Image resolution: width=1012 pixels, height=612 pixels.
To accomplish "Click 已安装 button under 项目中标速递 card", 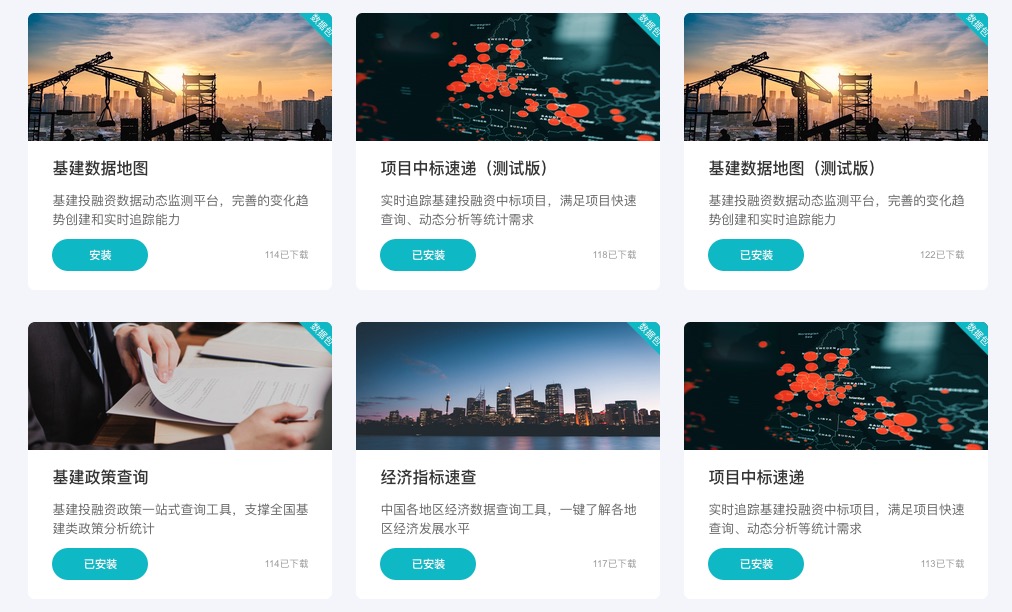I will click(756, 564).
